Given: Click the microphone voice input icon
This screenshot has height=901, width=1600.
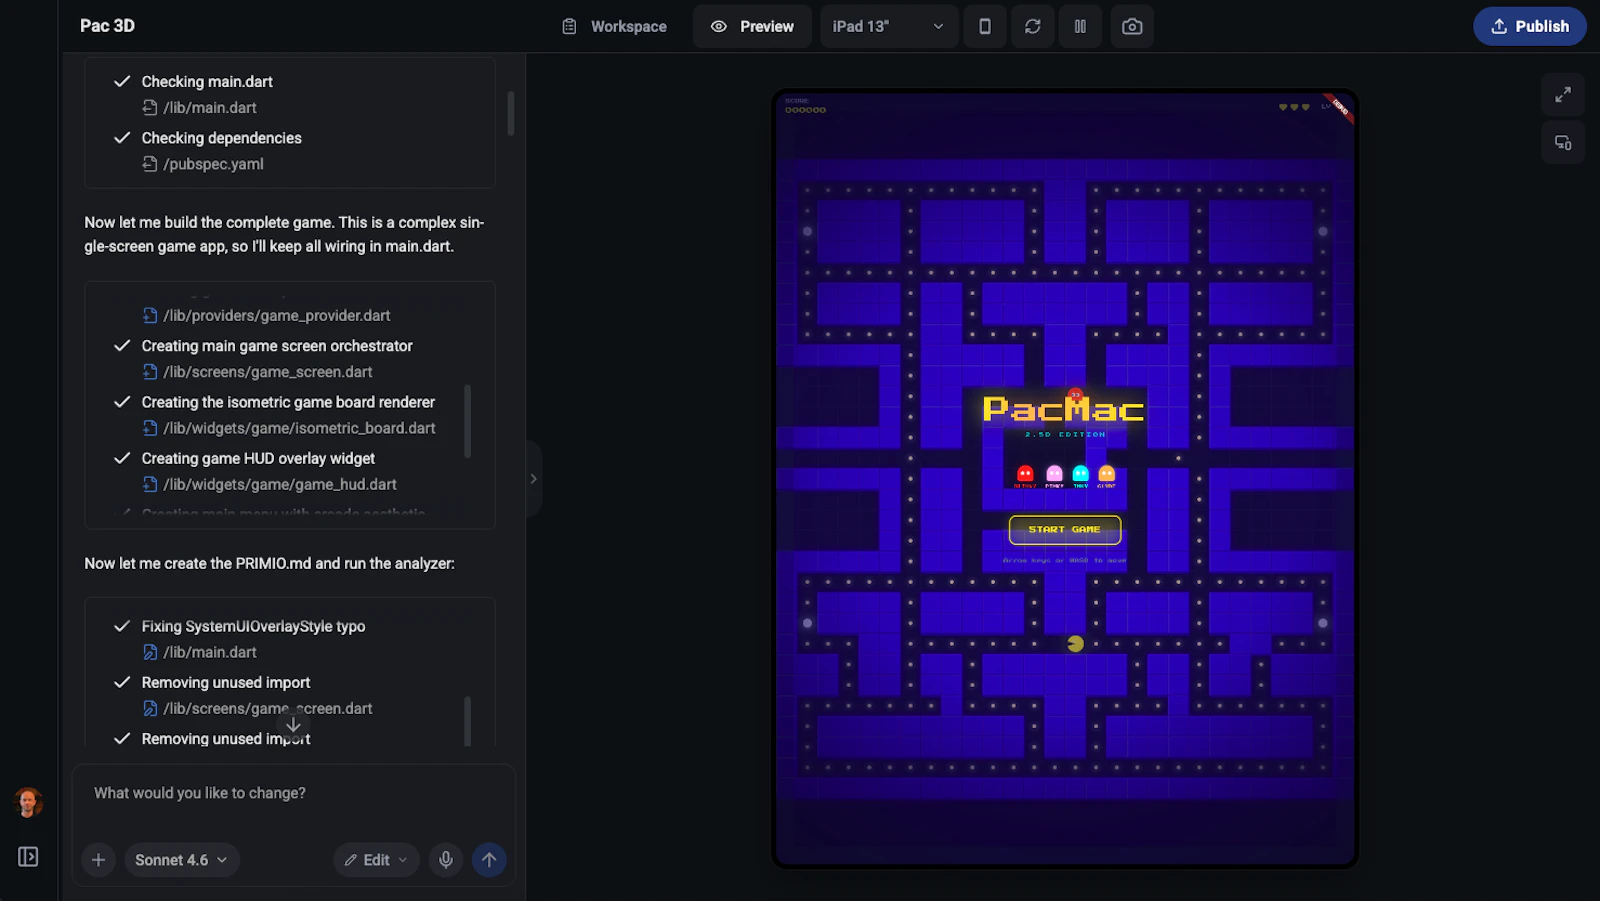Looking at the screenshot, I should click(x=446, y=860).
